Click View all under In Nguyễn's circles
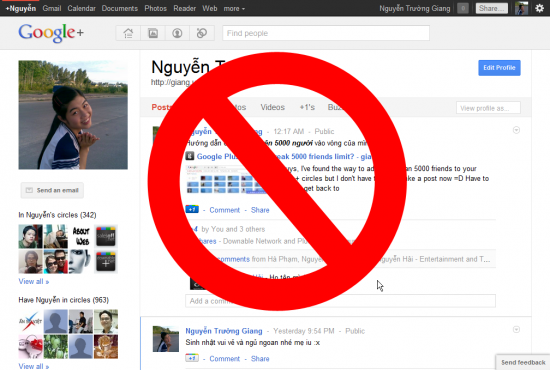The height and width of the screenshot is (370, 550). coord(34,281)
